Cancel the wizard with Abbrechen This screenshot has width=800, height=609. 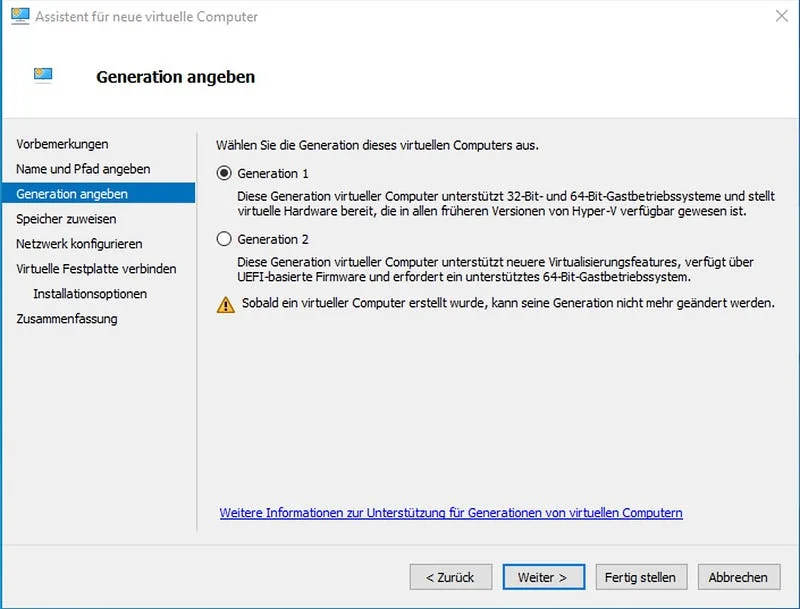pos(738,577)
